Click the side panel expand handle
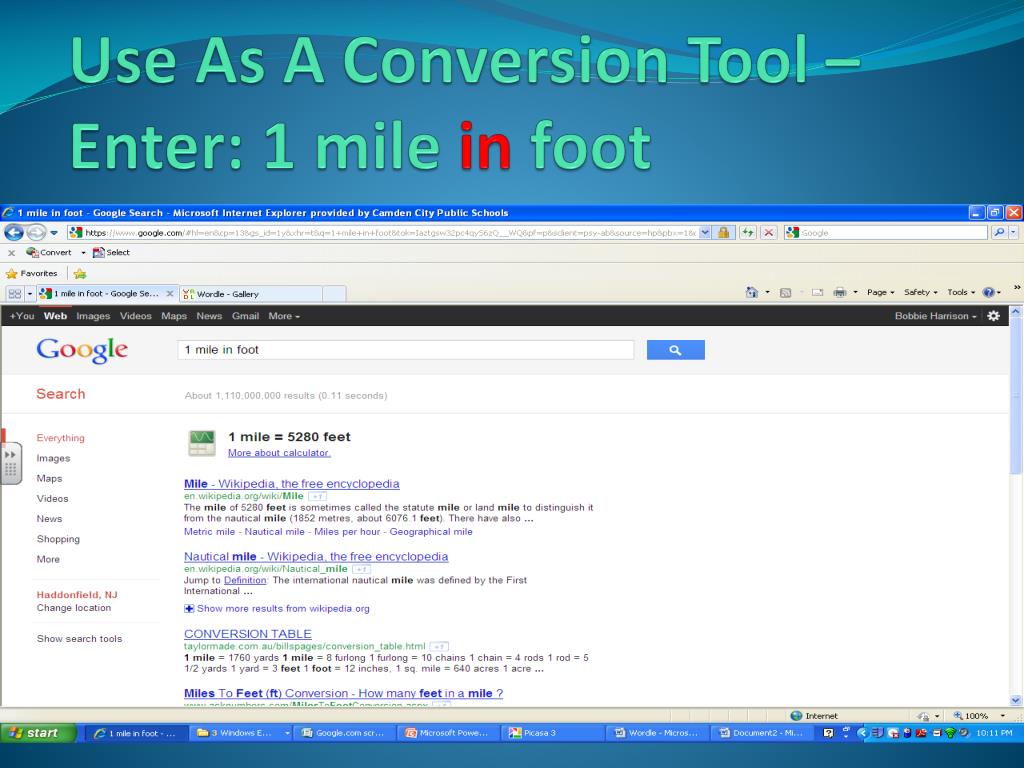Screen dimensions: 1024x768 [x=11, y=463]
